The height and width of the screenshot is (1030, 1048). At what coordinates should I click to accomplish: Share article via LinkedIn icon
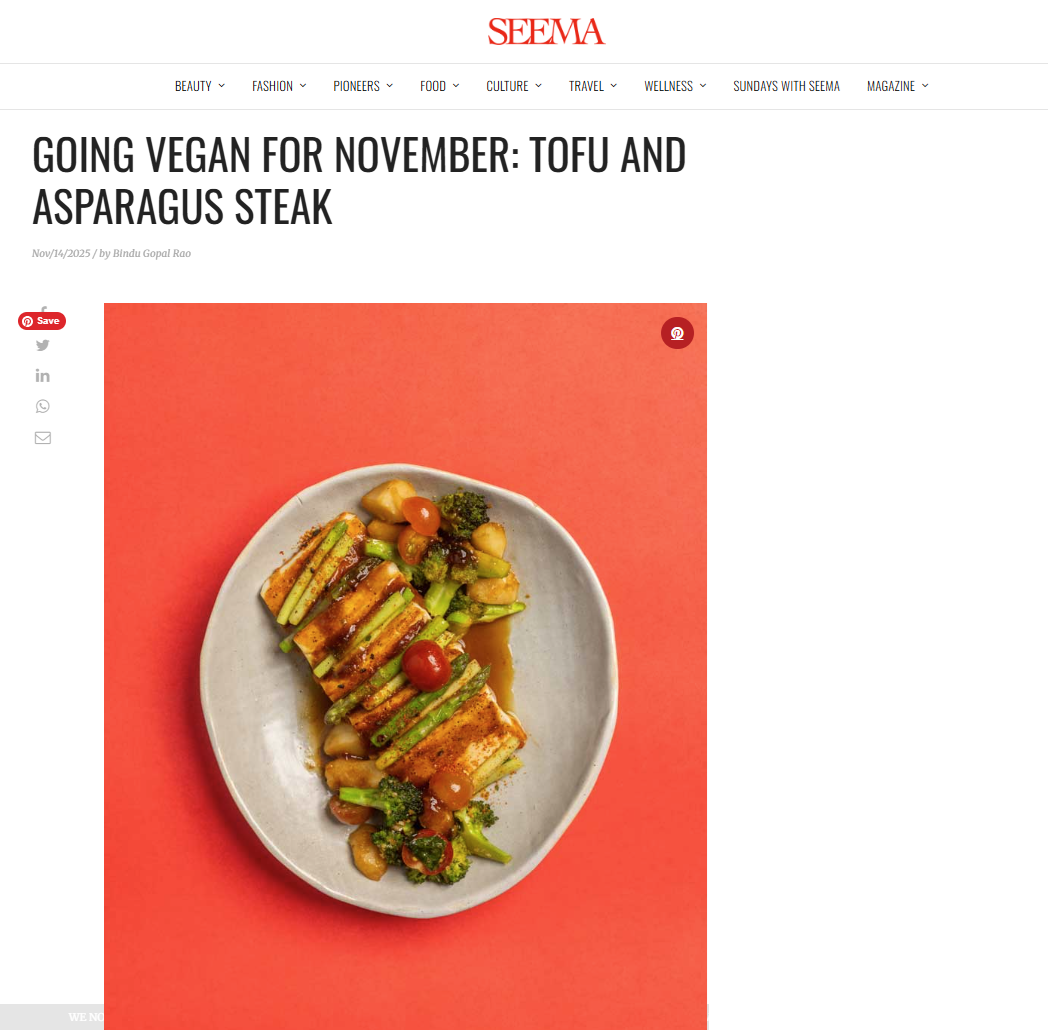coord(43,376)
